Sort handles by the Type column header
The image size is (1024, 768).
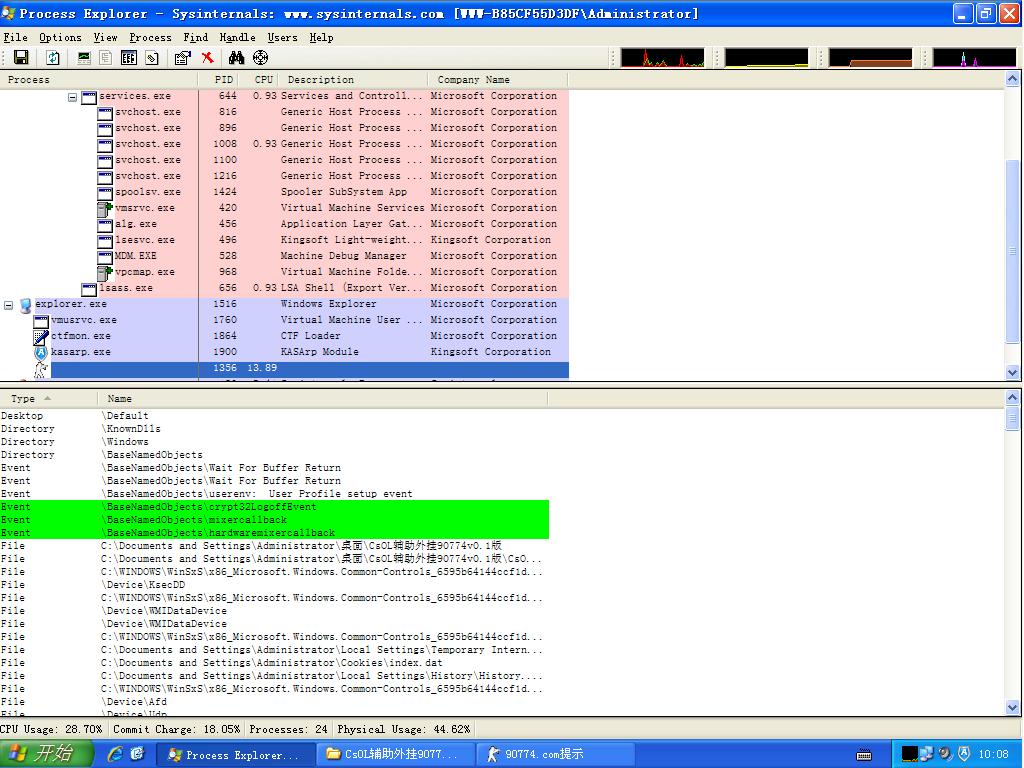48,398
